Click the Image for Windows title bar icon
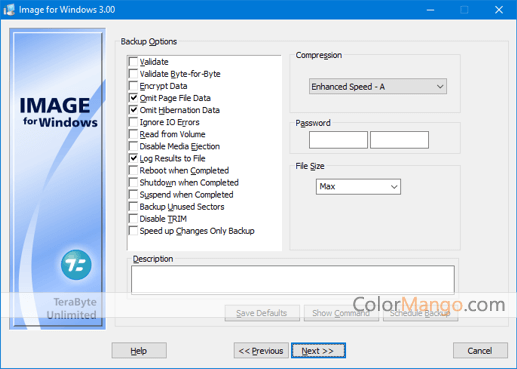 tap(9, 10)
